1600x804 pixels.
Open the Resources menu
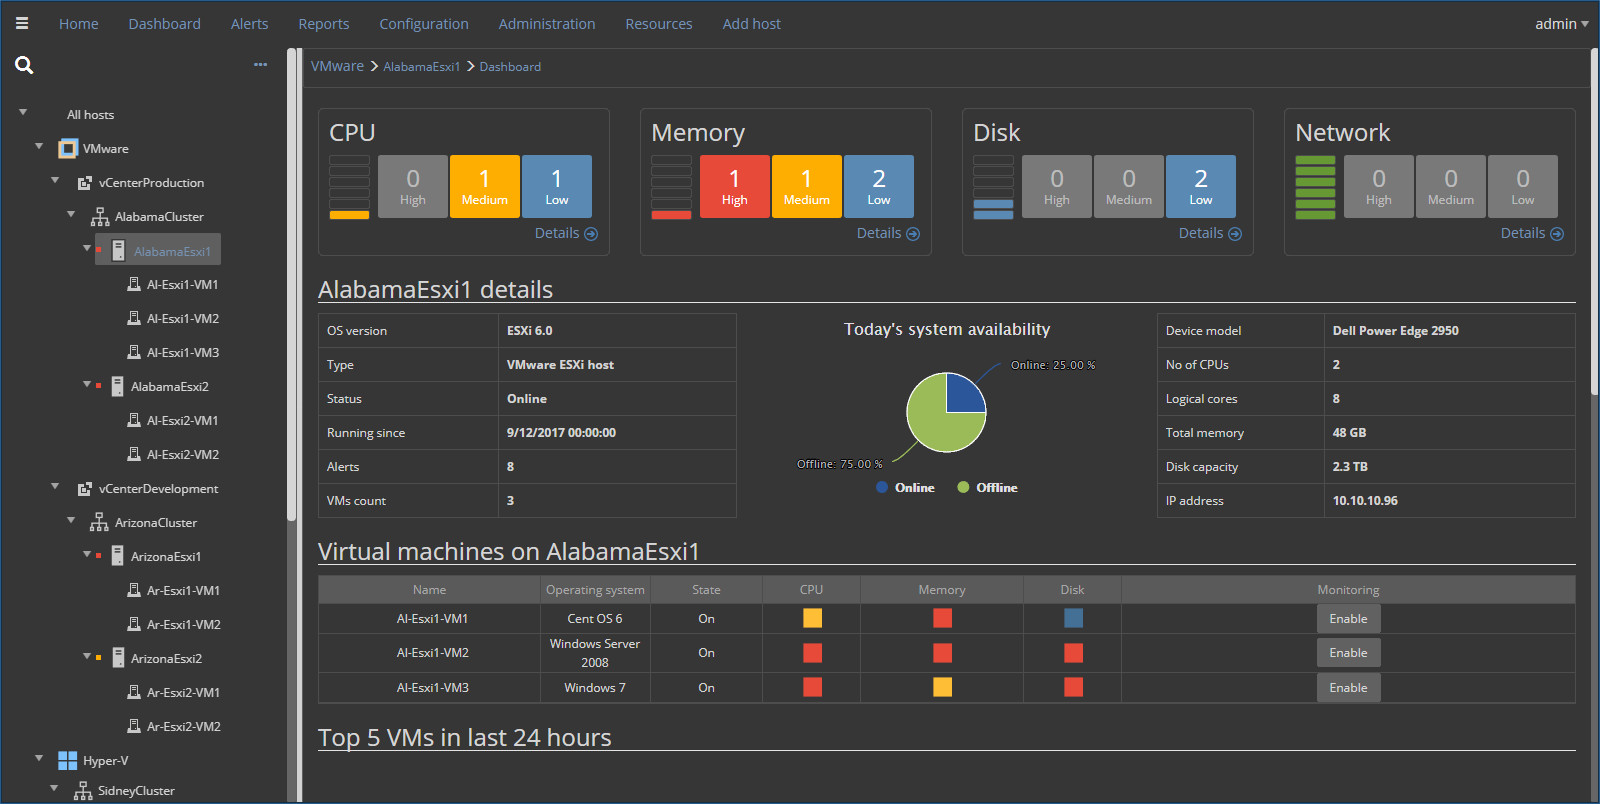659,24
